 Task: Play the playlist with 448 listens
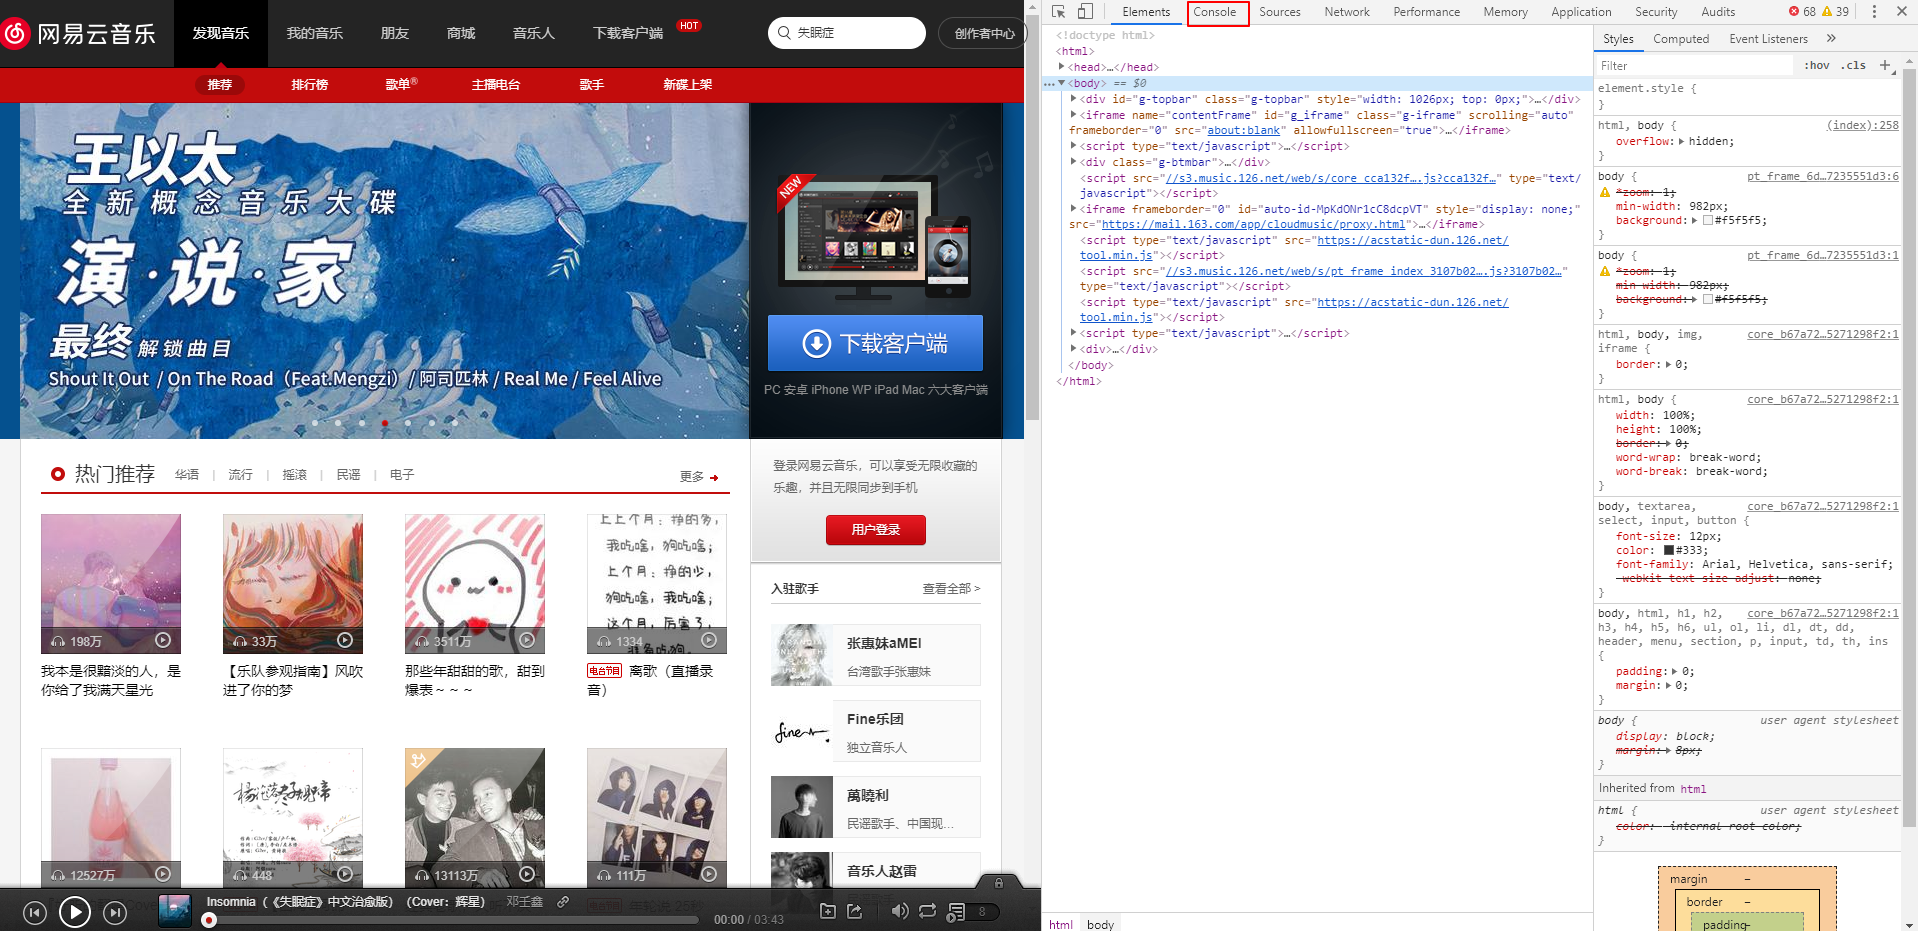[345, 874]
